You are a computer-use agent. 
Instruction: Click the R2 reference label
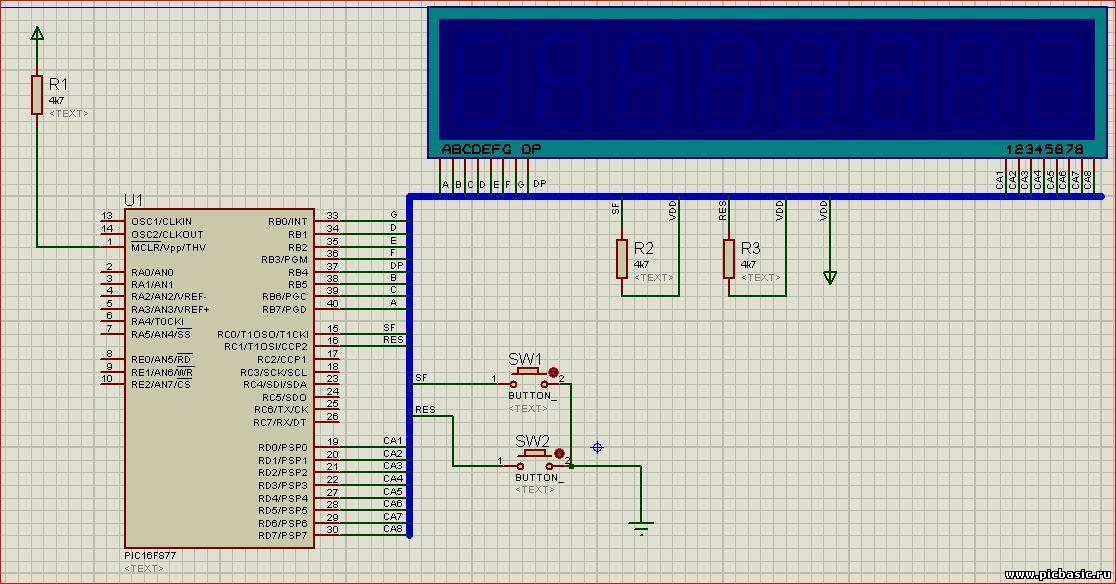(643, 248)
